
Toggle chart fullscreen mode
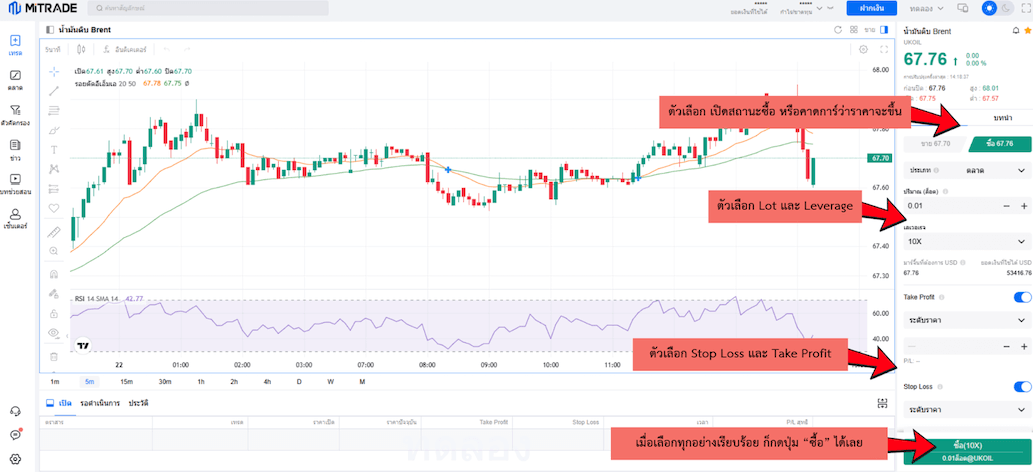click(884, 49)
